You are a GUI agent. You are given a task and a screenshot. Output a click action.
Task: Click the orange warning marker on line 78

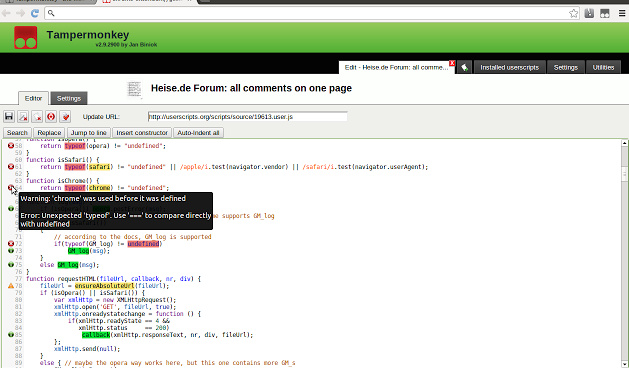click(11, 286)
